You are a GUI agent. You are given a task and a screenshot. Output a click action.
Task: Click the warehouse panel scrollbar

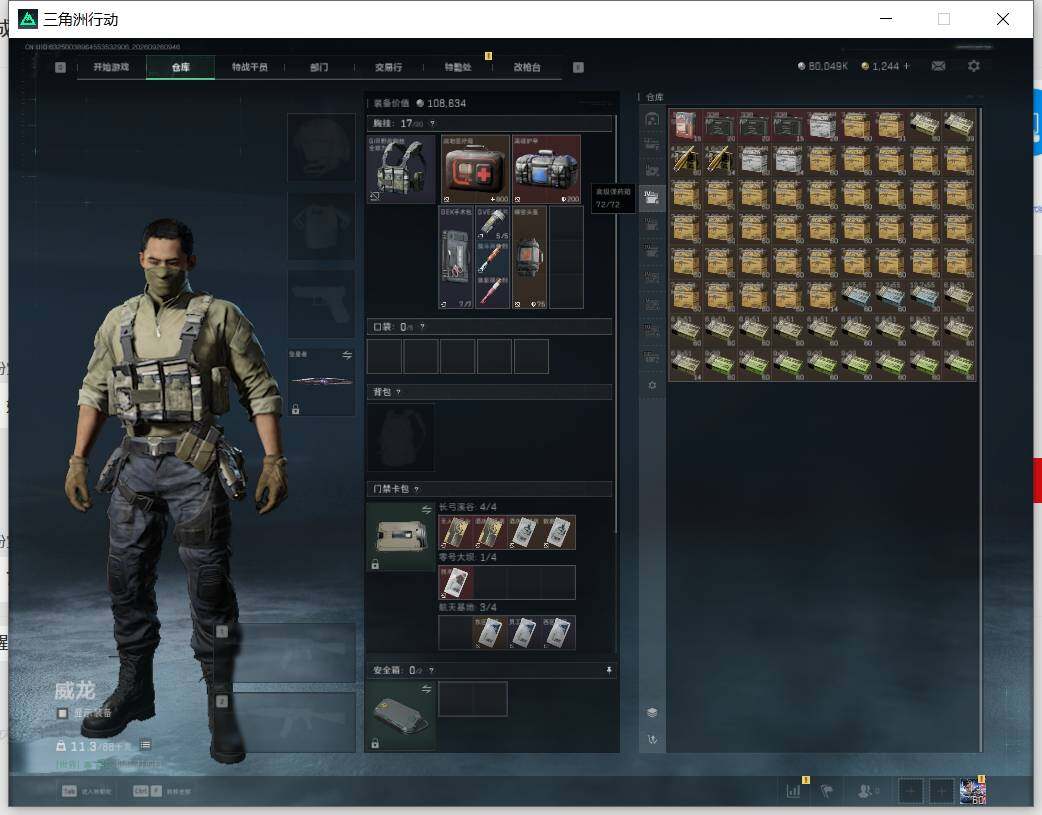[980, 430]
